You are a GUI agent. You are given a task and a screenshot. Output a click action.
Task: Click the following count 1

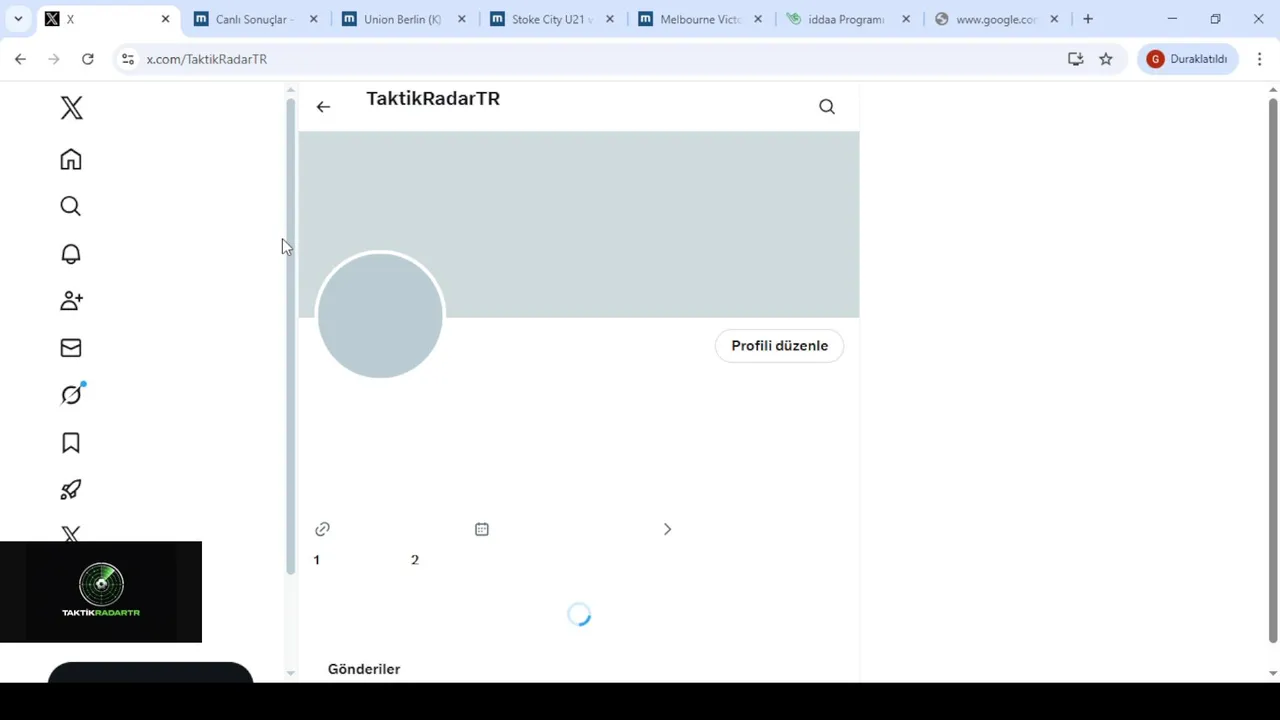pyautogui.click(x=316, y=560)
